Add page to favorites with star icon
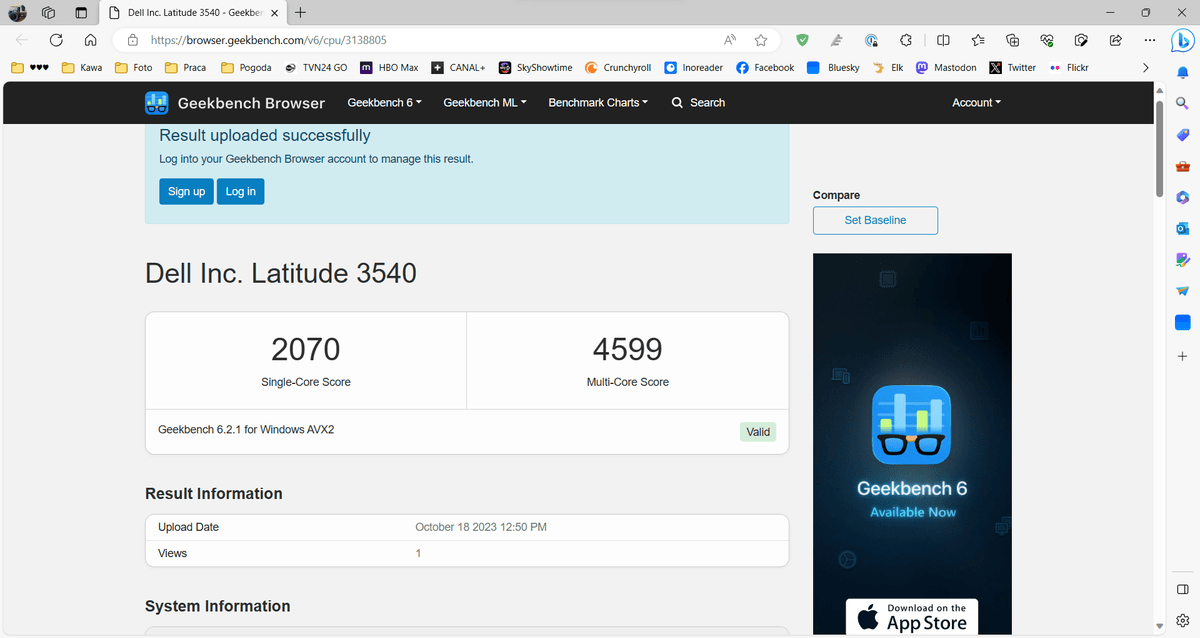This screenshot has width=1200, height=638. pos(761,40)
